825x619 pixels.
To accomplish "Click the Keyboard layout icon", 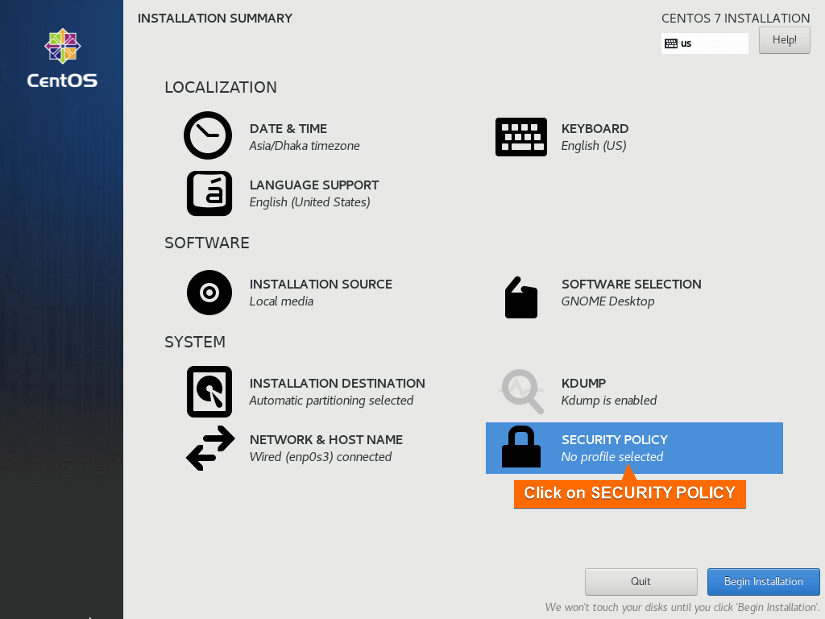I will (x=521, y=137).
